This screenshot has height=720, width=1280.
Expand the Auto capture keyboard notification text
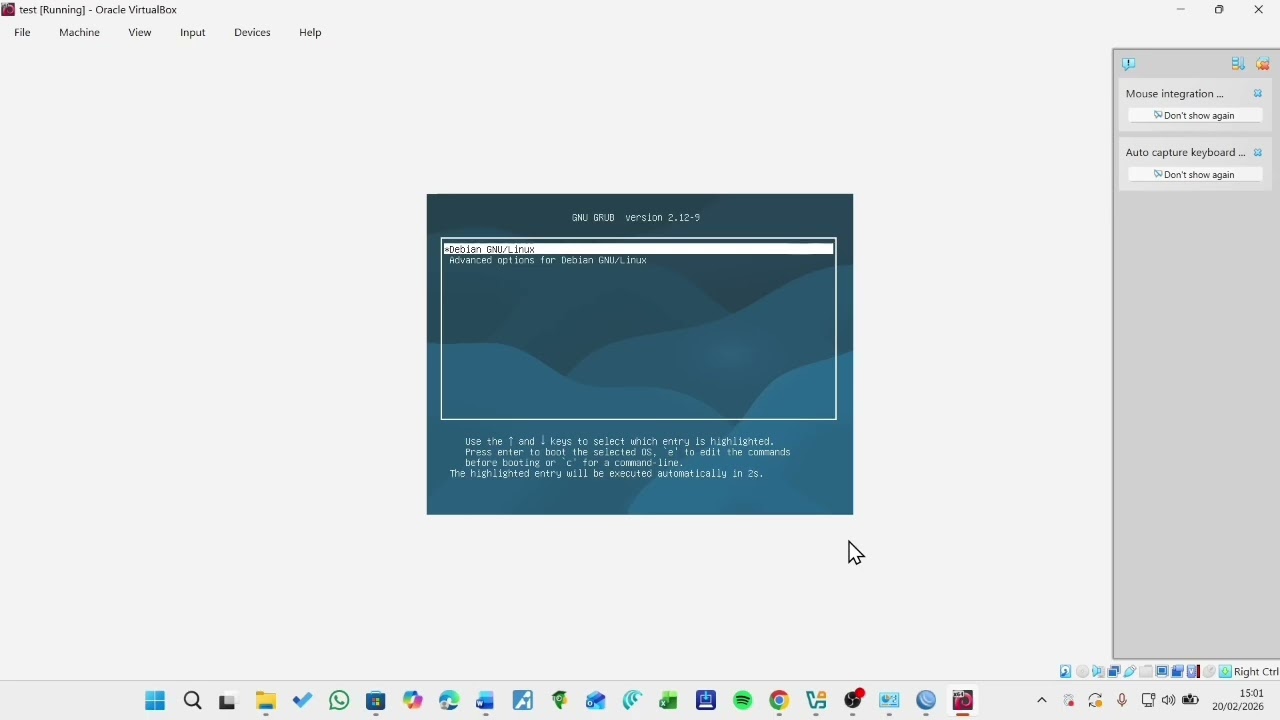[1186, 153]
